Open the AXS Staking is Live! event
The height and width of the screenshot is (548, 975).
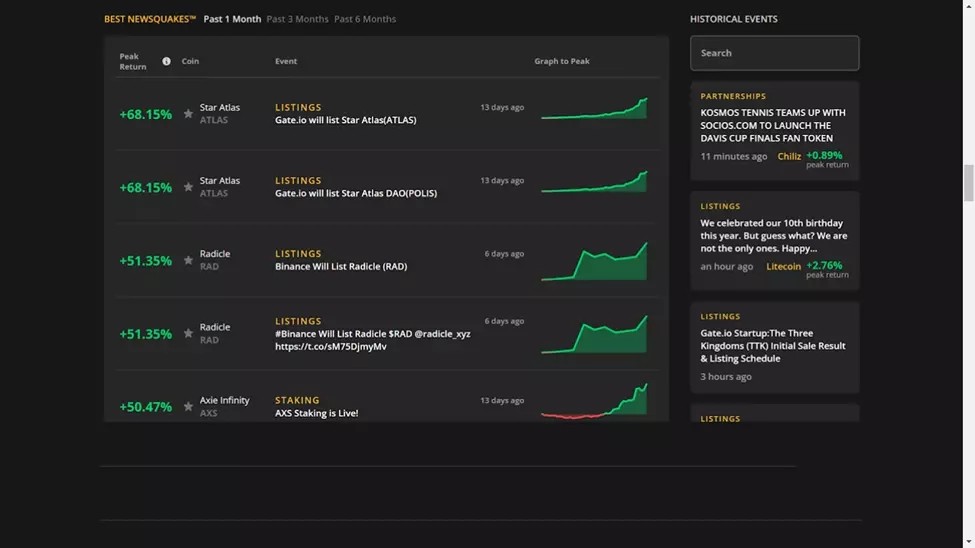point(317,413)
